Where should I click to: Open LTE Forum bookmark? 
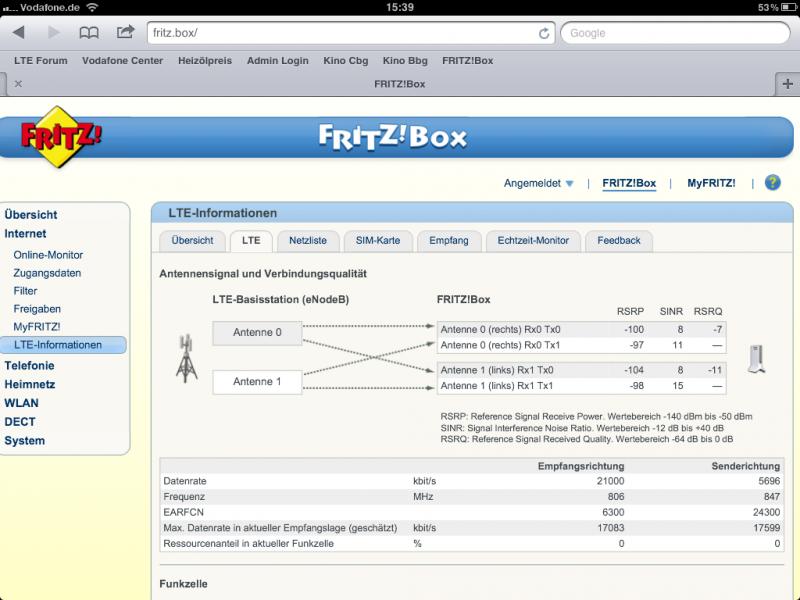41,61
